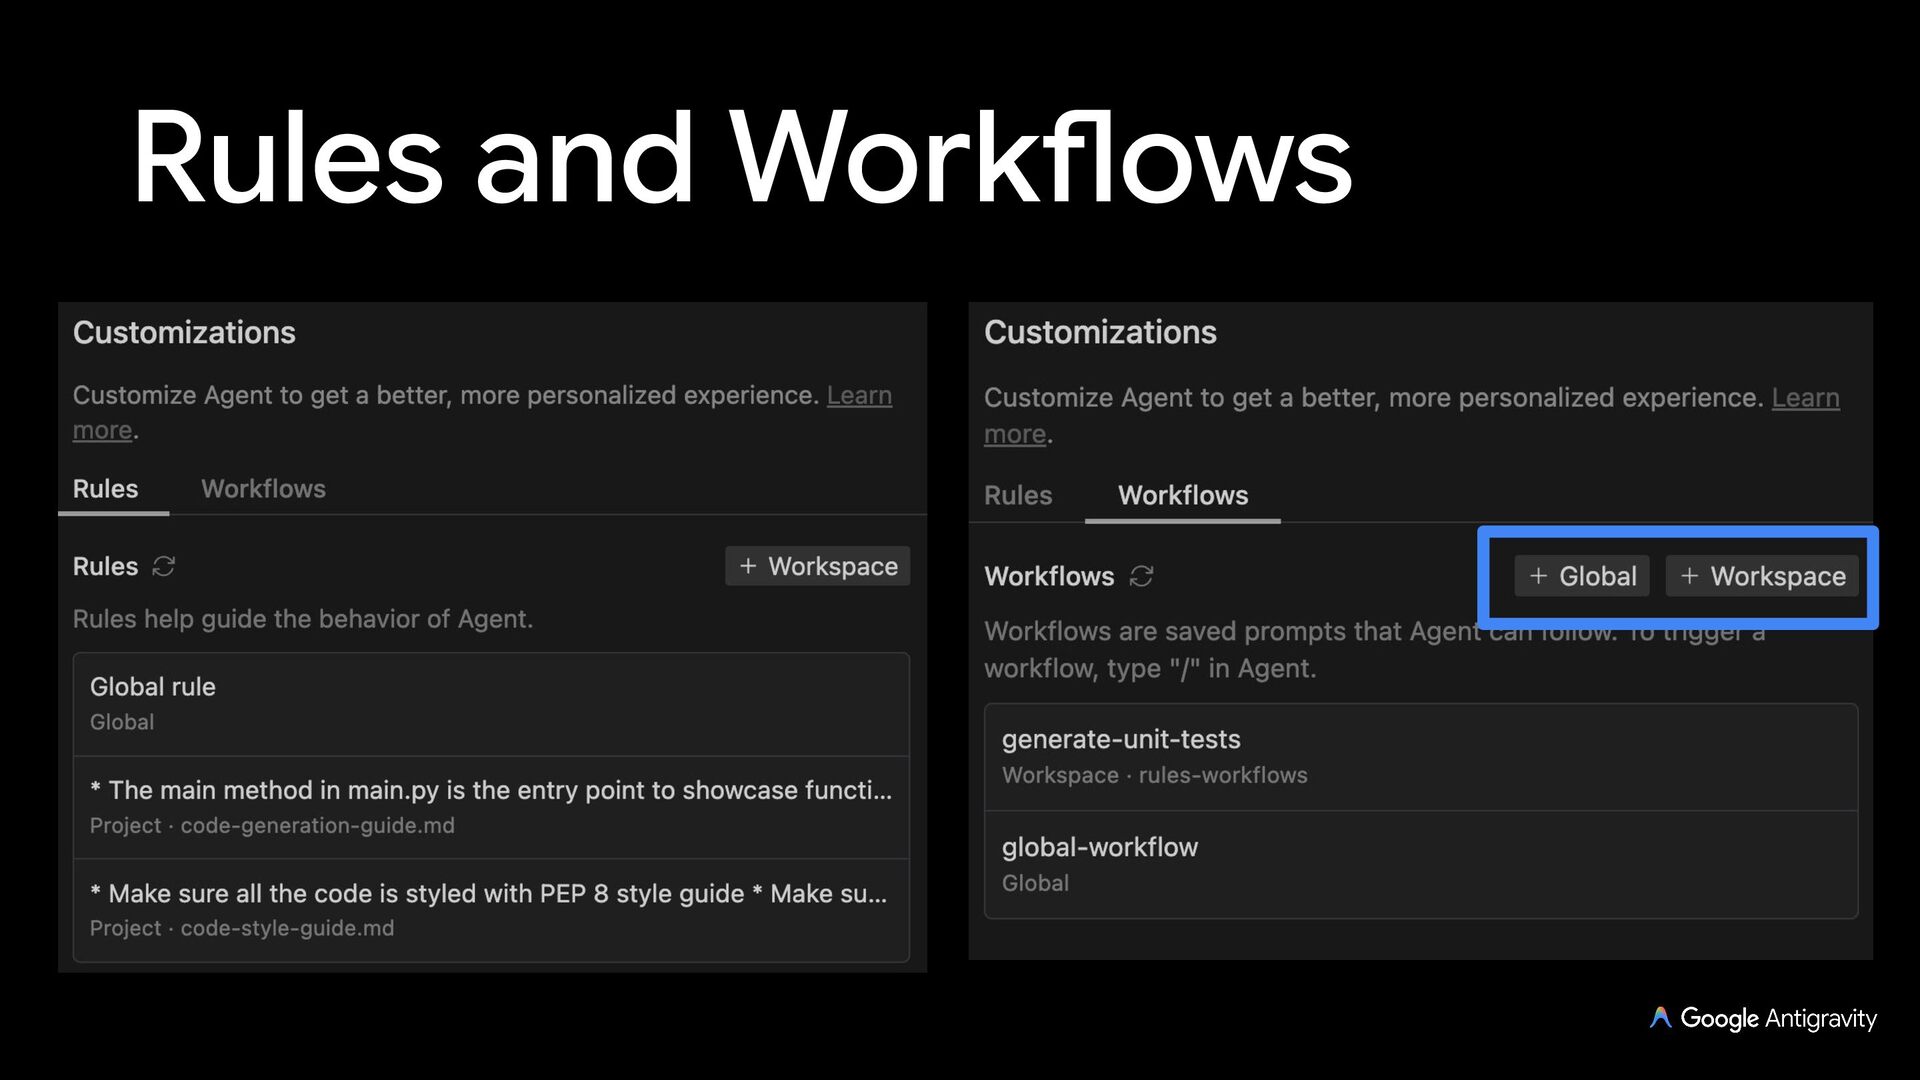
Task: Open the generate-unit-tests workflow
Action: click(1420, 756)
